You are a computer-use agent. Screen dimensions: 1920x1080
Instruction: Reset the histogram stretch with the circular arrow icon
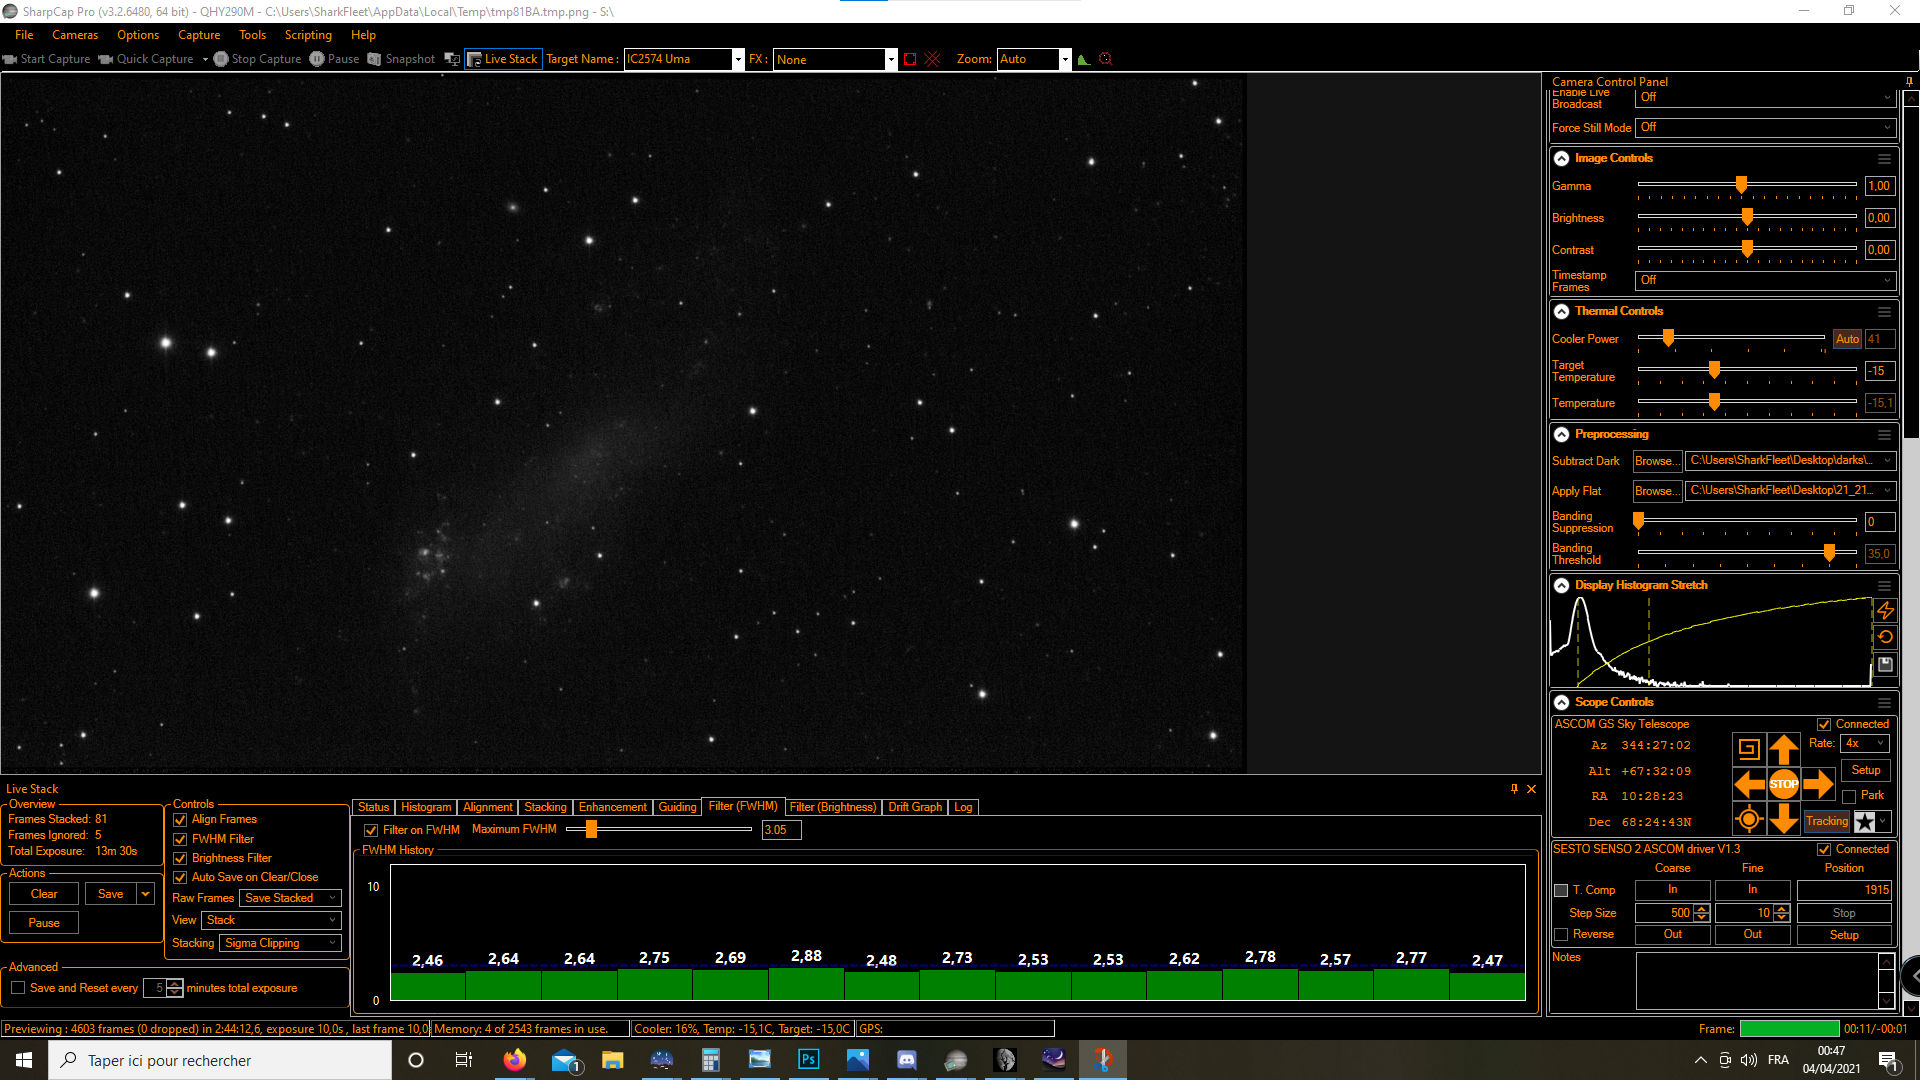click(x=1885, y=637)
